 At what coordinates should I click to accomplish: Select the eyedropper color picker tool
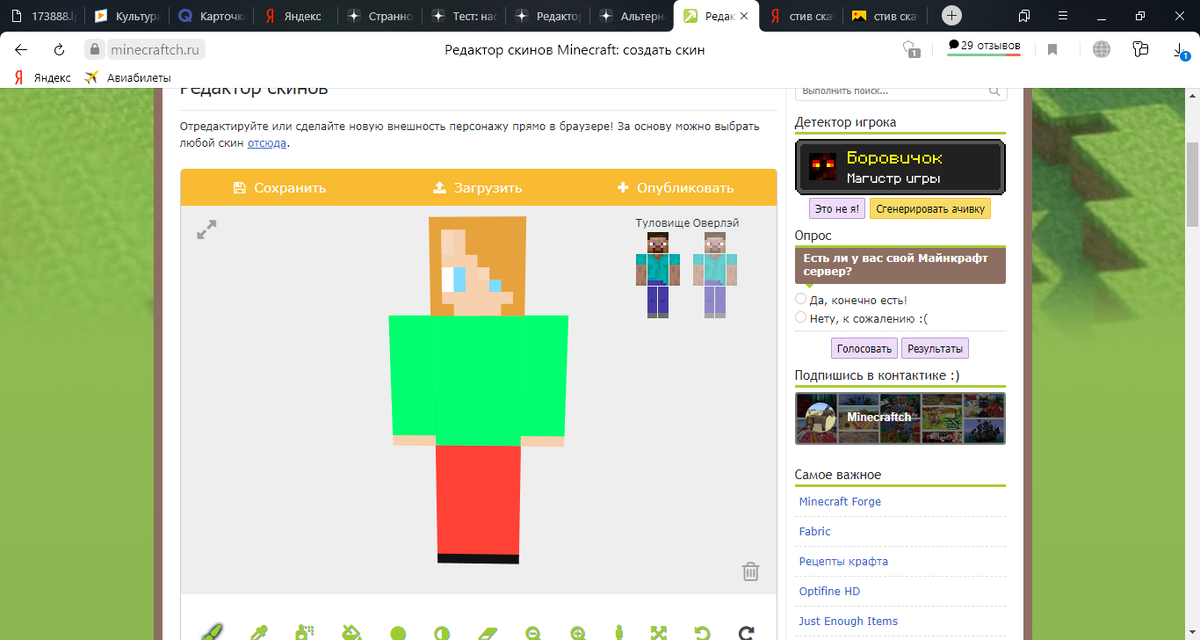point(258,632)
